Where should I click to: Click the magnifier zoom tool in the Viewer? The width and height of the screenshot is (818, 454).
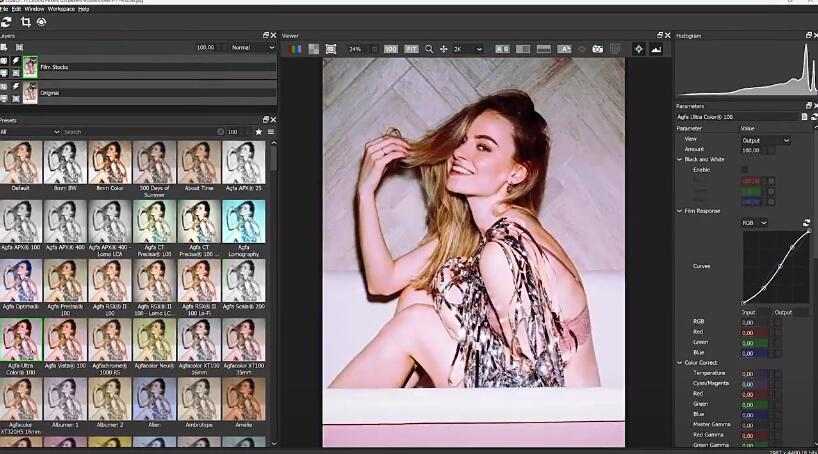429,48
